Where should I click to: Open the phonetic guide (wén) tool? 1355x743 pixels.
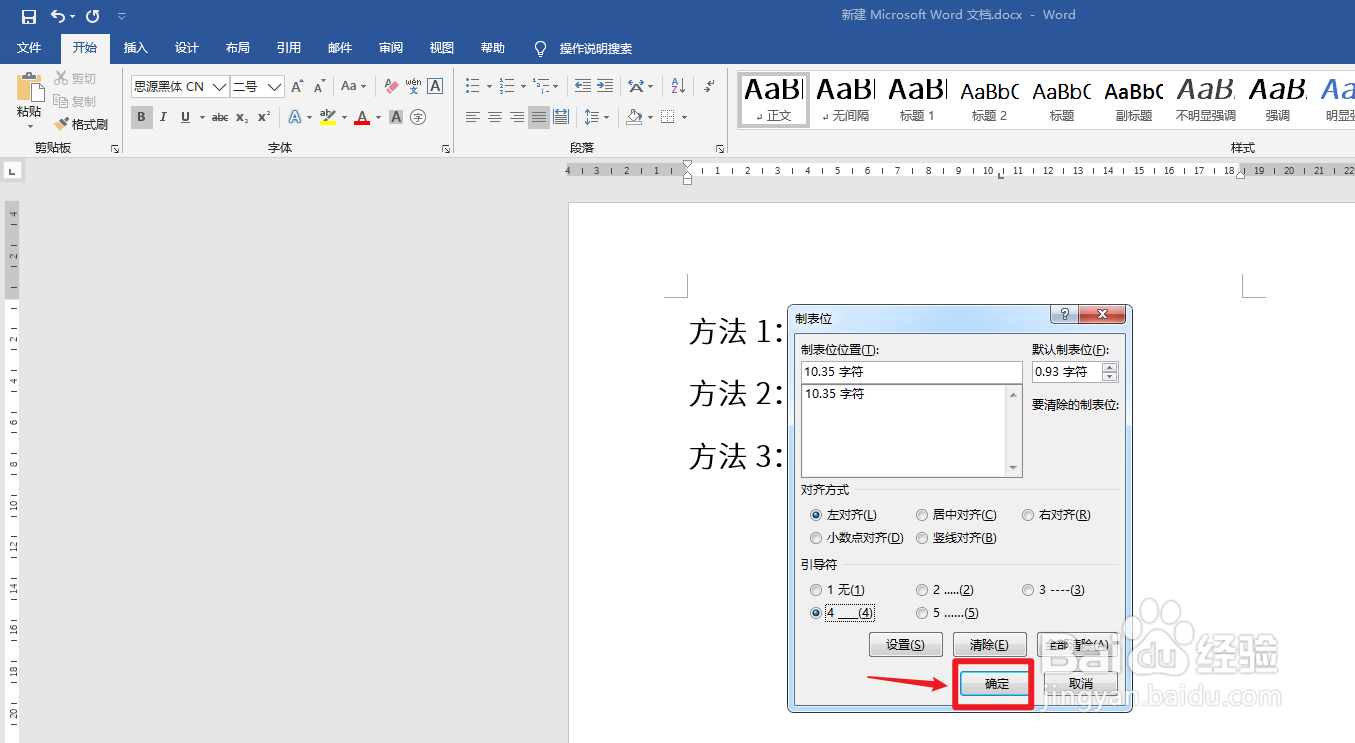coord(413,87)
